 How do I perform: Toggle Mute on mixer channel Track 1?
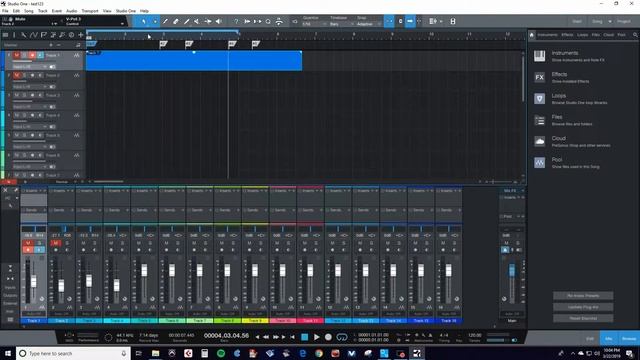(28, 243)
